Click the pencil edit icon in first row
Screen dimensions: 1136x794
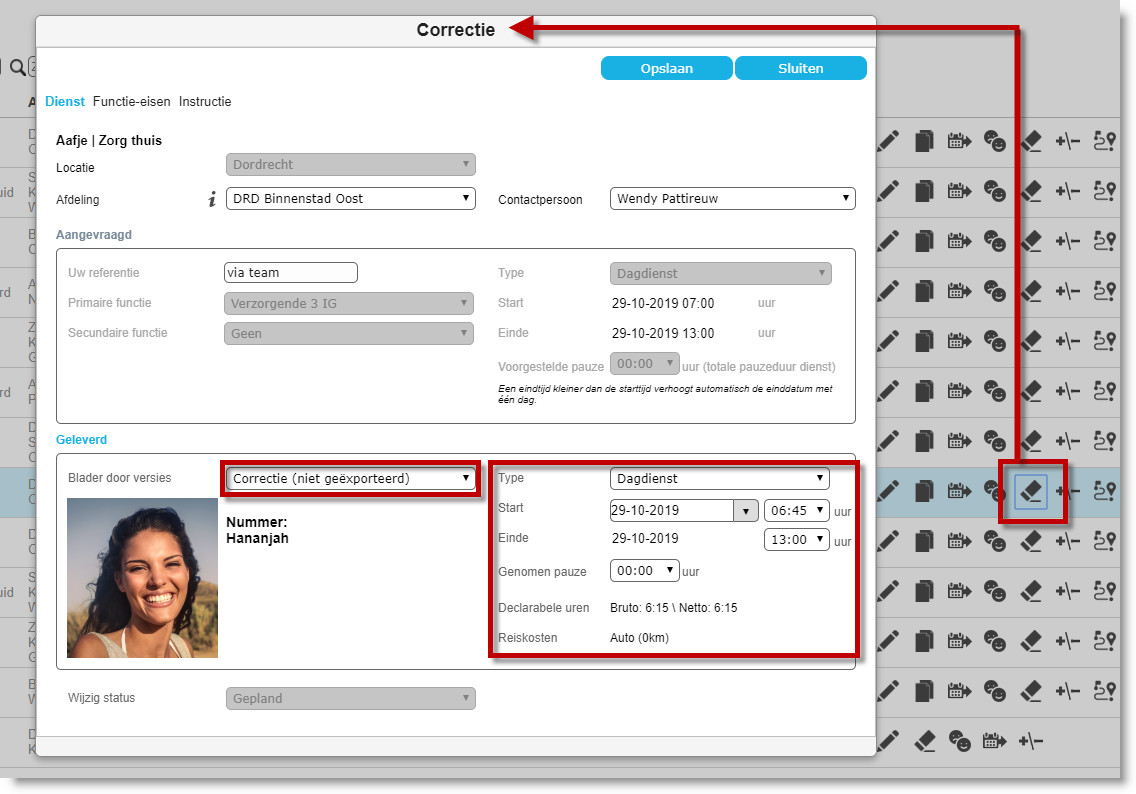[888, 141]
